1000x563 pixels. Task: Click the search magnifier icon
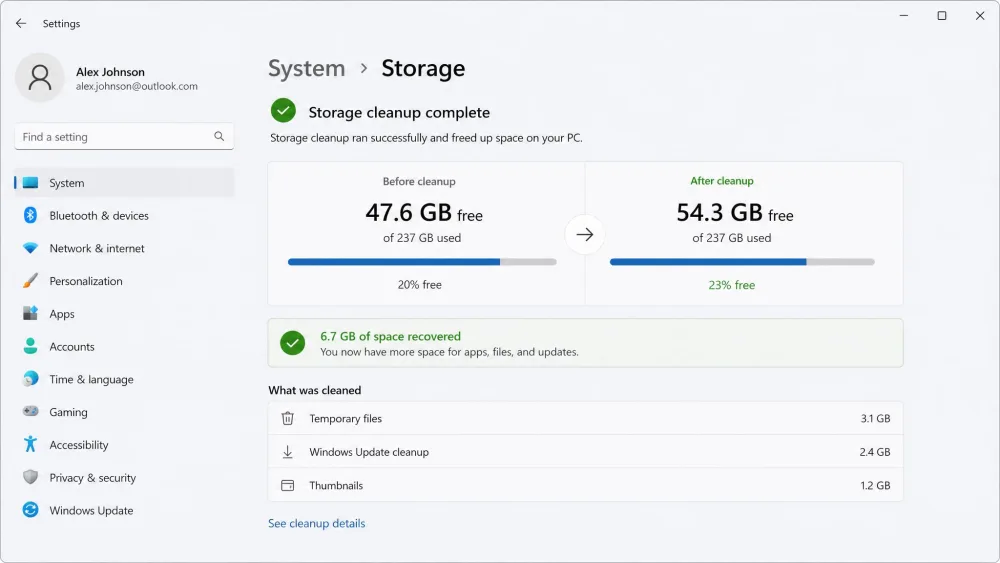[x=219, y=136]
